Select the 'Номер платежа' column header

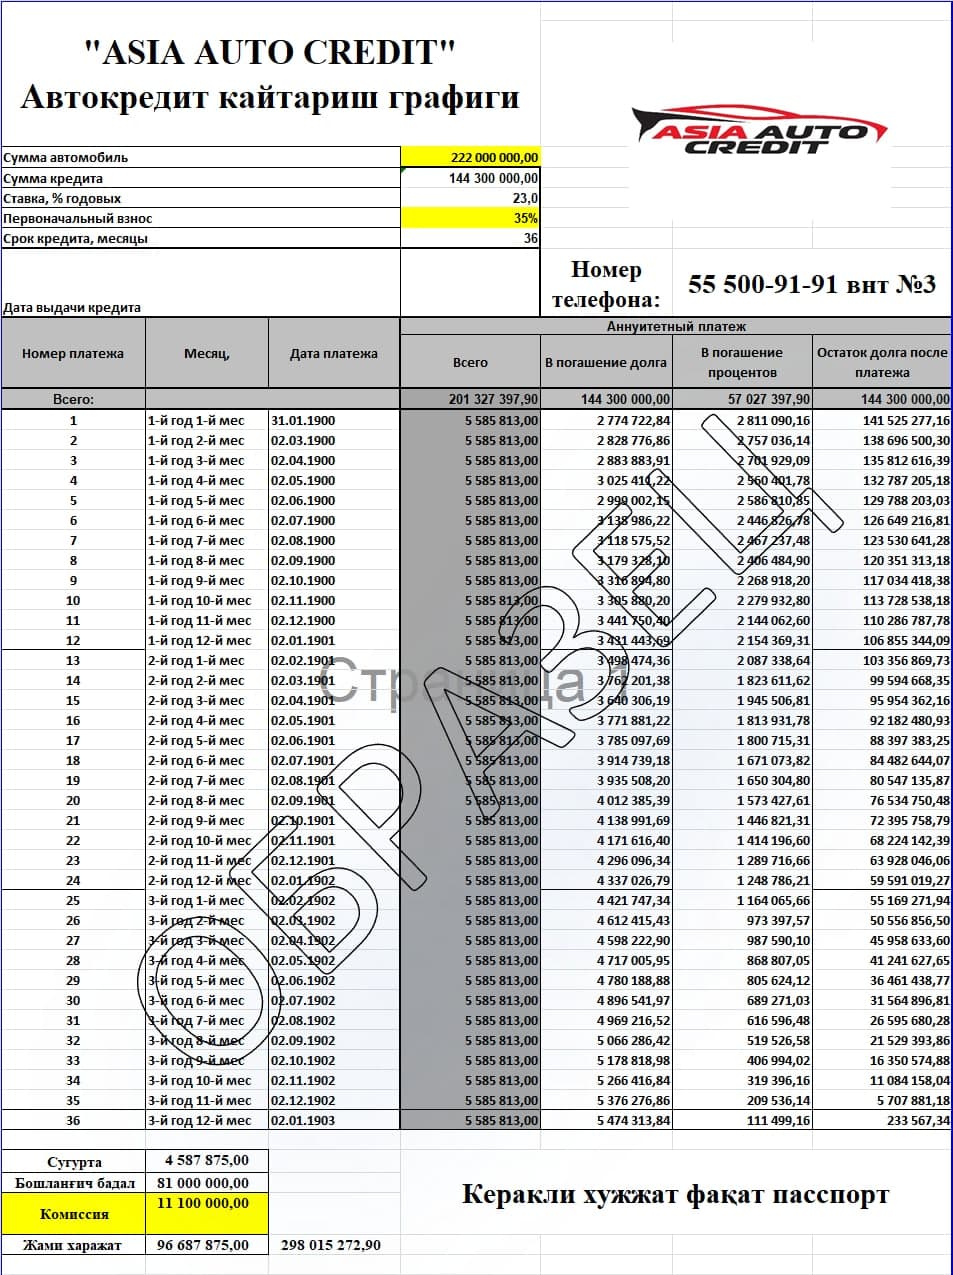[73, 353]
